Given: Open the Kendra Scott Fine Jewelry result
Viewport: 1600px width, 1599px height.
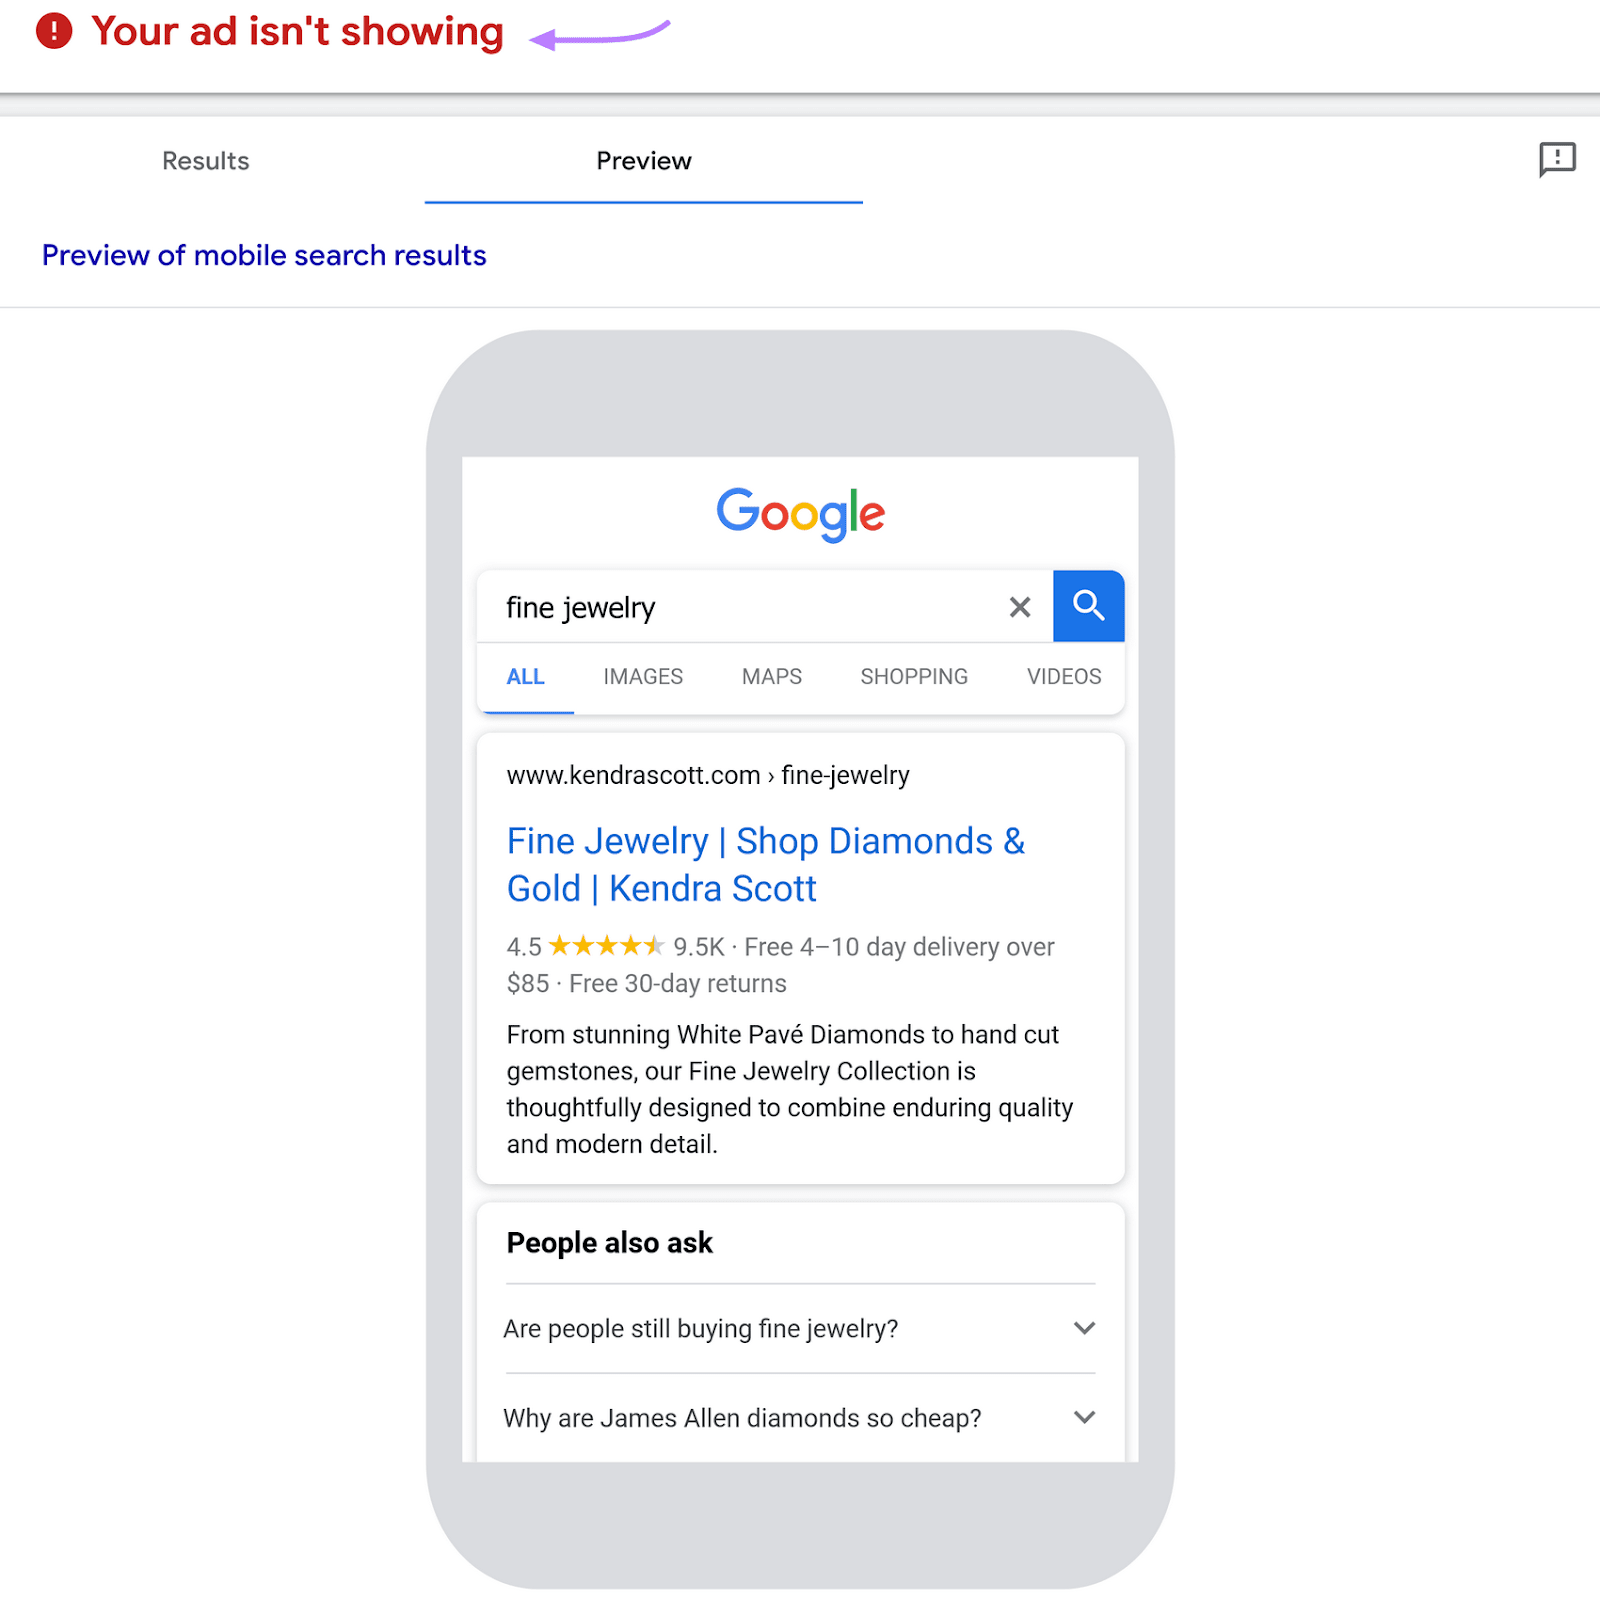Looking at the screenshot, I should (x=766, y=864).
